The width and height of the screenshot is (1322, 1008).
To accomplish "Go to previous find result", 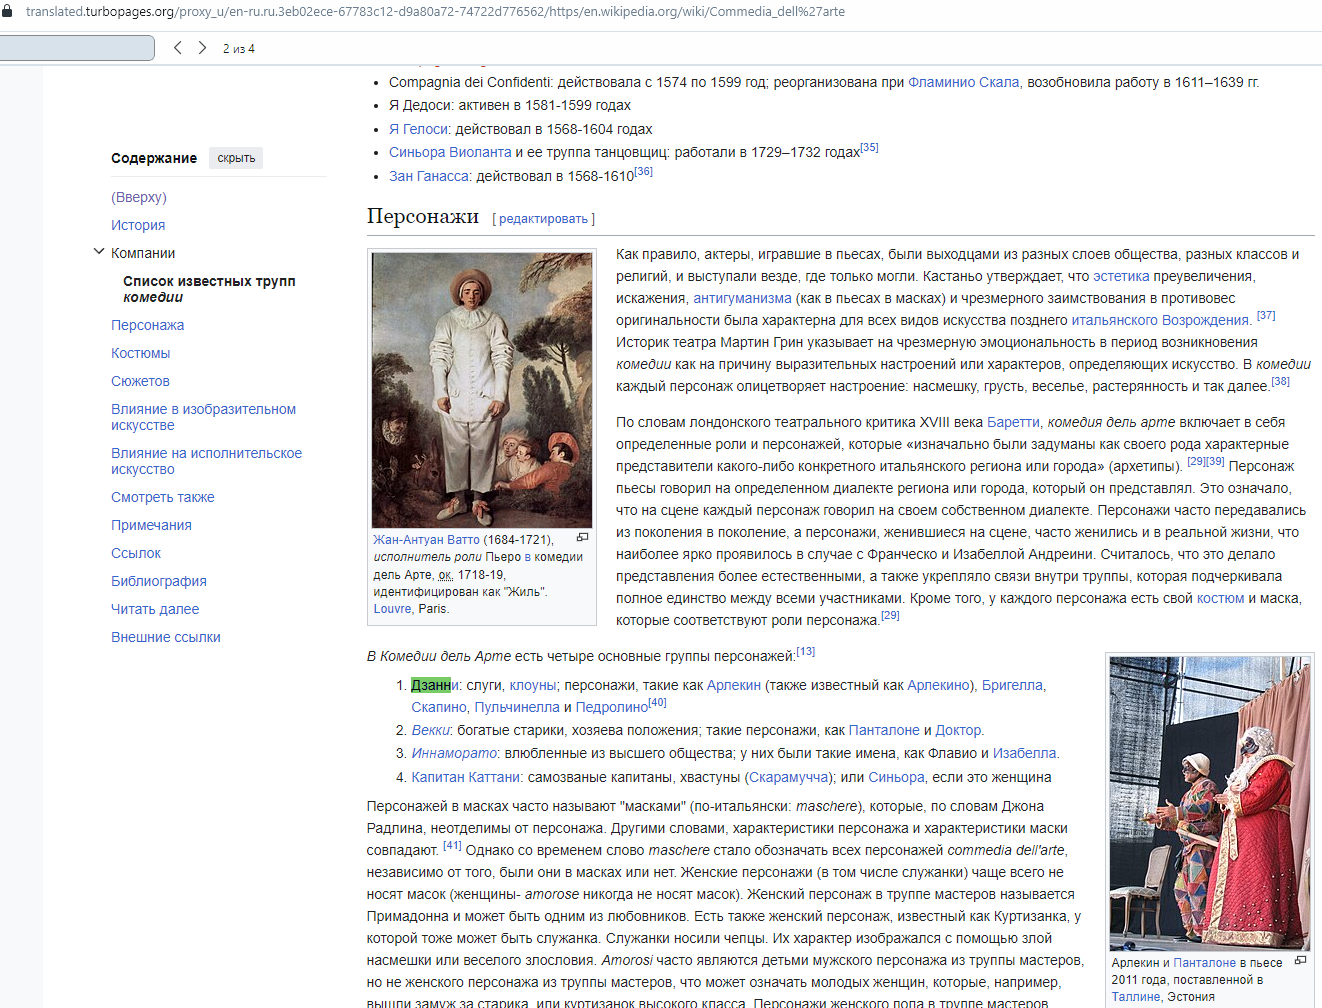I will click(x=178, y=48).
